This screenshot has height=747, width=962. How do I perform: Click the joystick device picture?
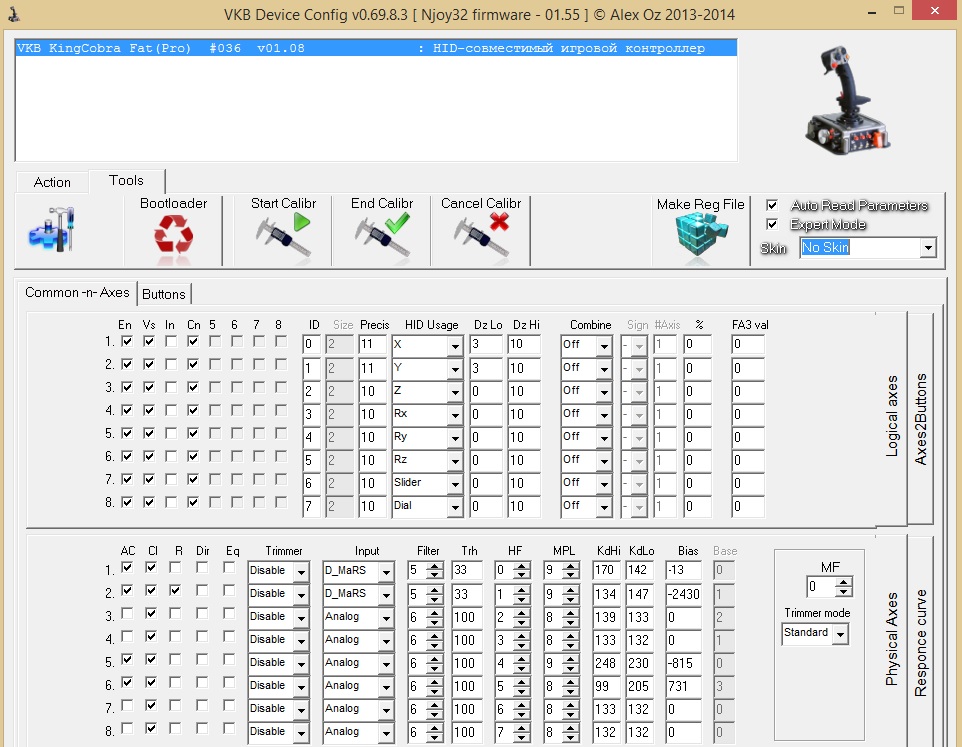point(847,99)
